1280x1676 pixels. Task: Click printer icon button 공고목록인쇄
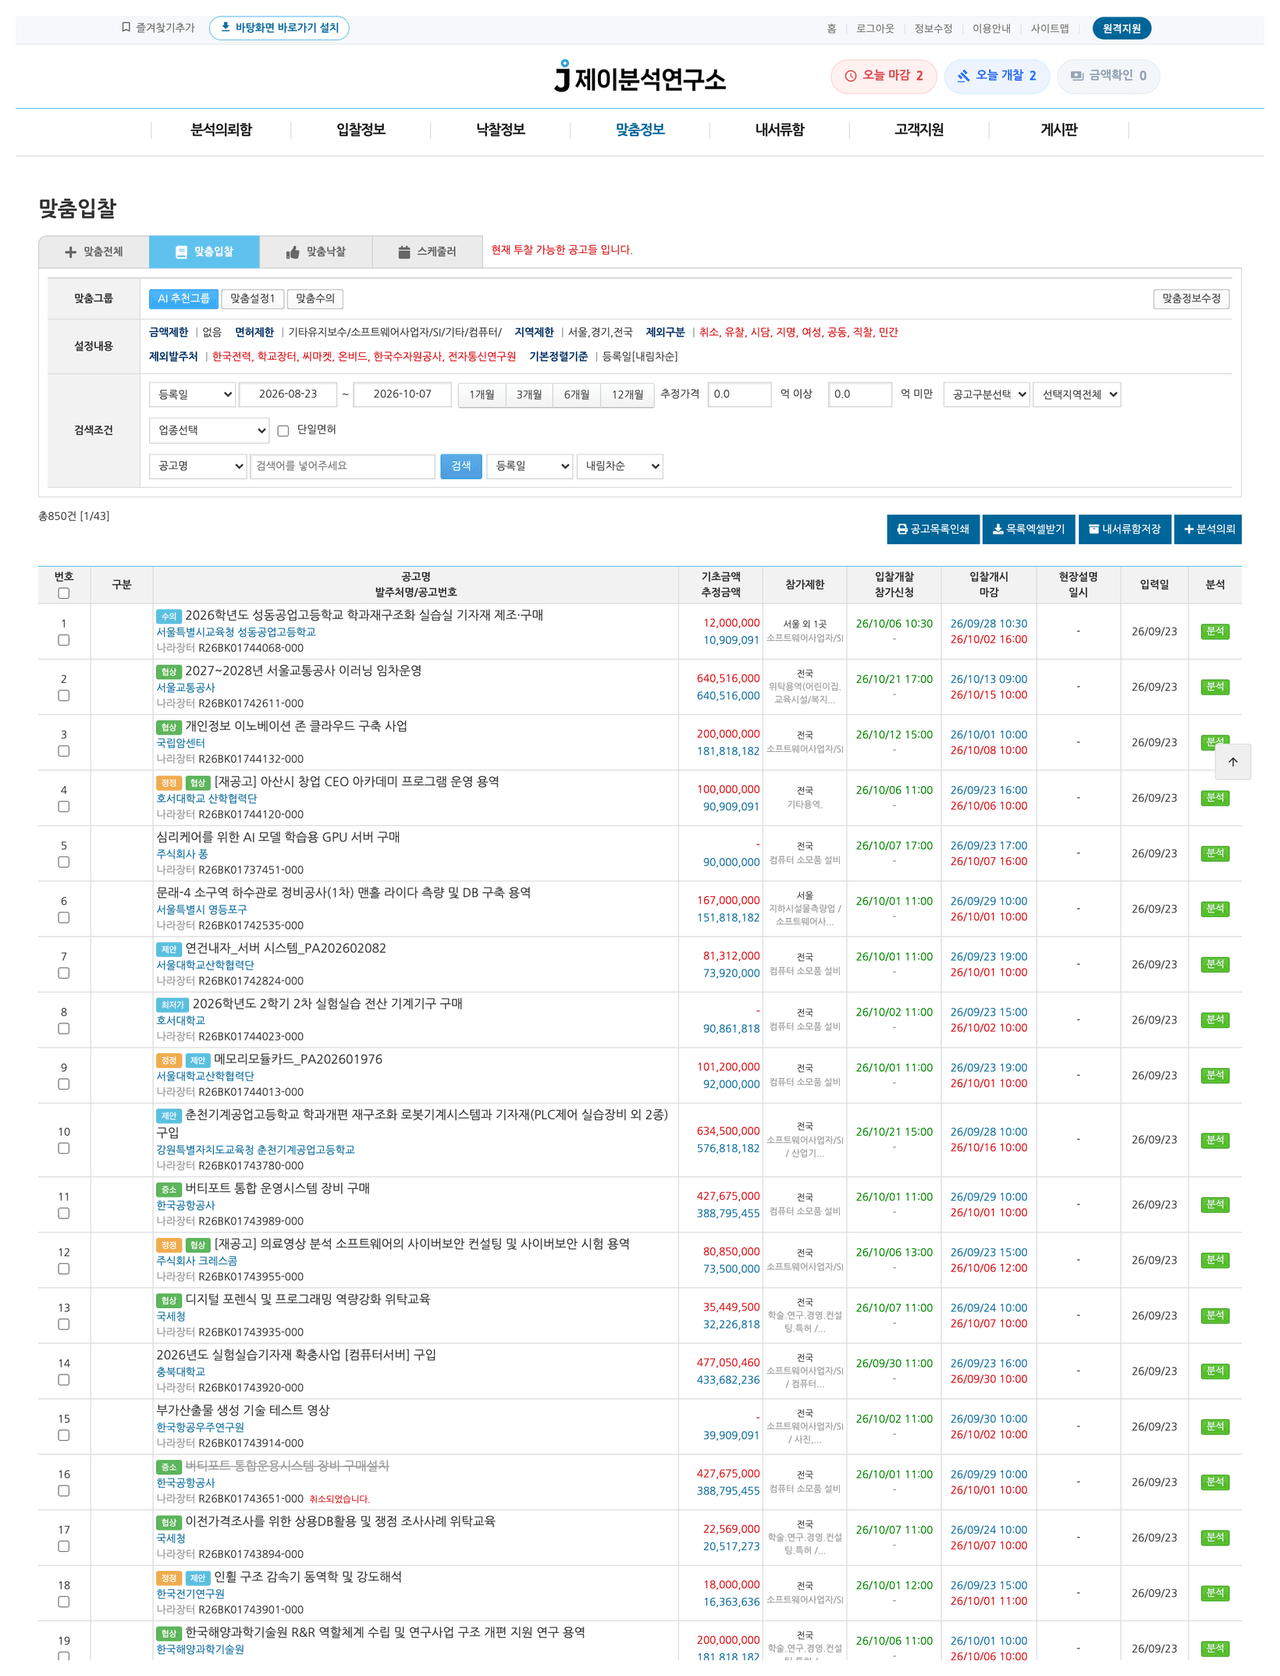[x=933, y=529]
